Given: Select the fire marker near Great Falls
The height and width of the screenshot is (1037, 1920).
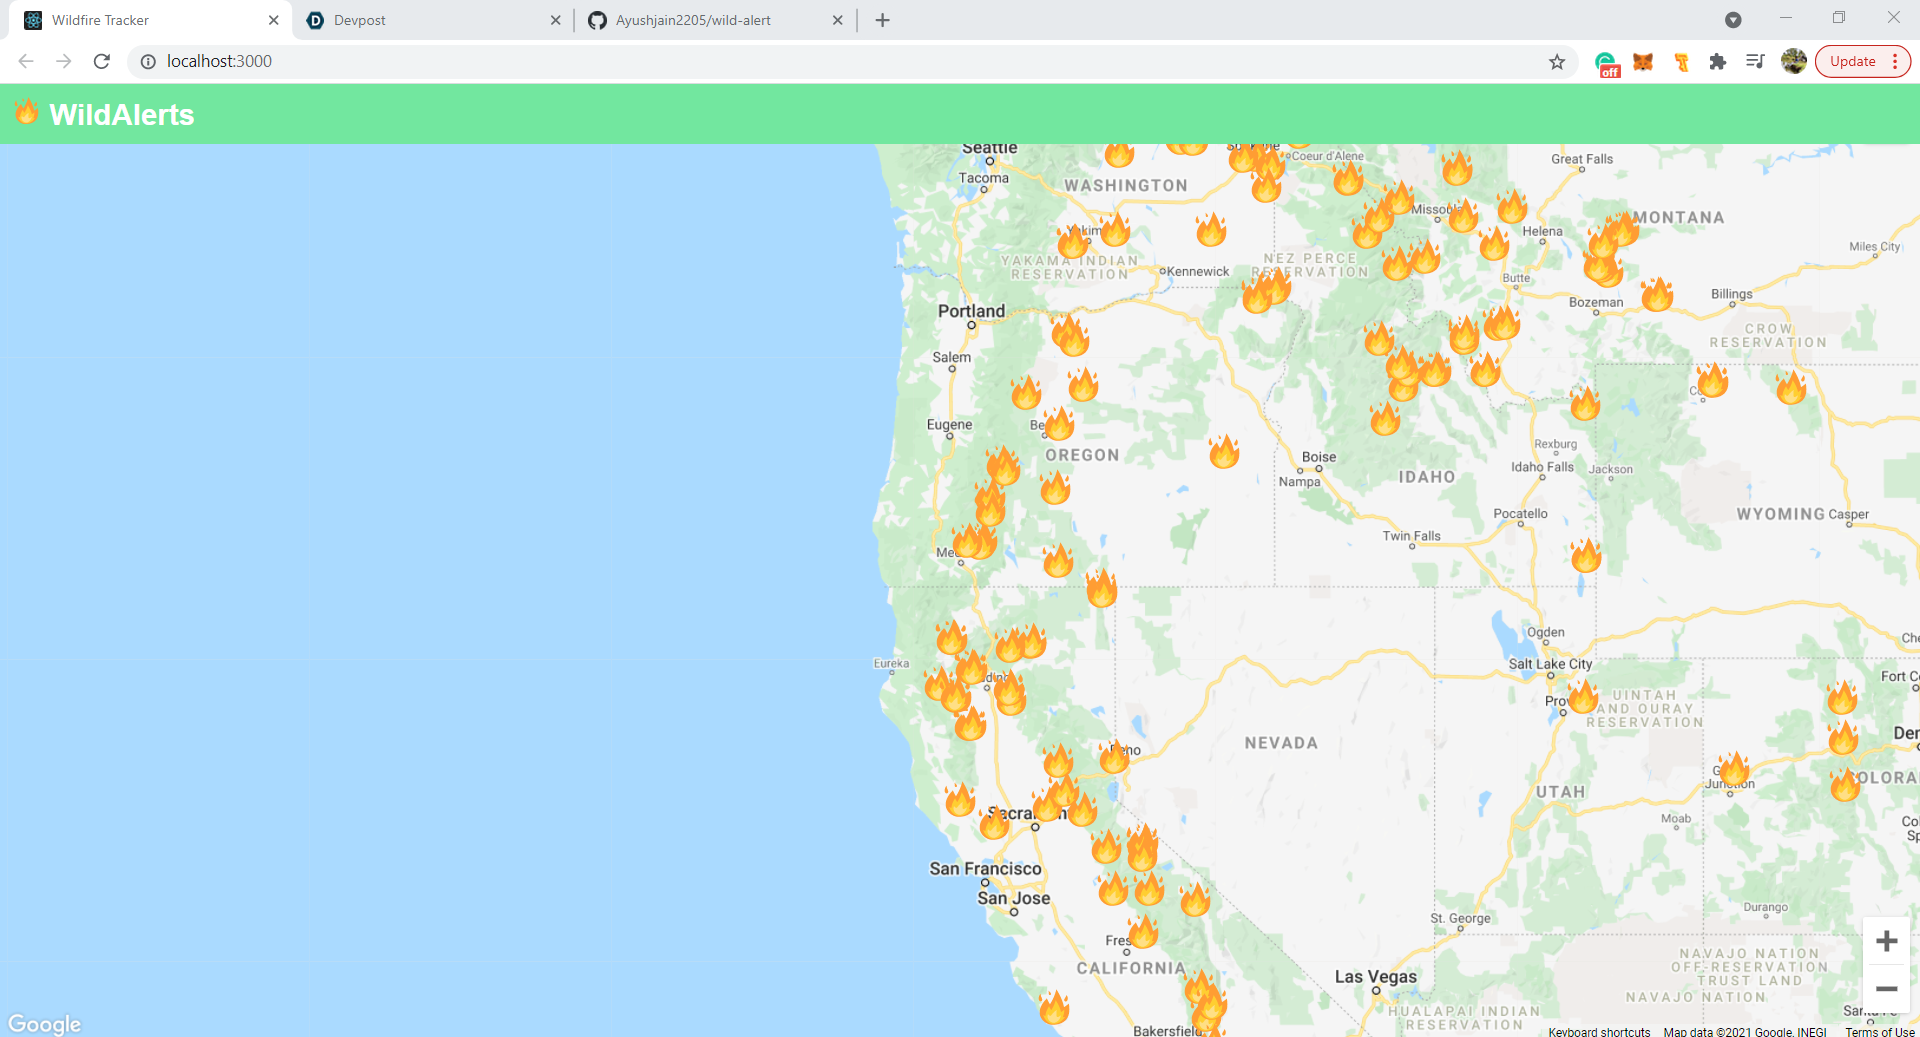Looking at the screenshot, I should tap(1457, 168).
